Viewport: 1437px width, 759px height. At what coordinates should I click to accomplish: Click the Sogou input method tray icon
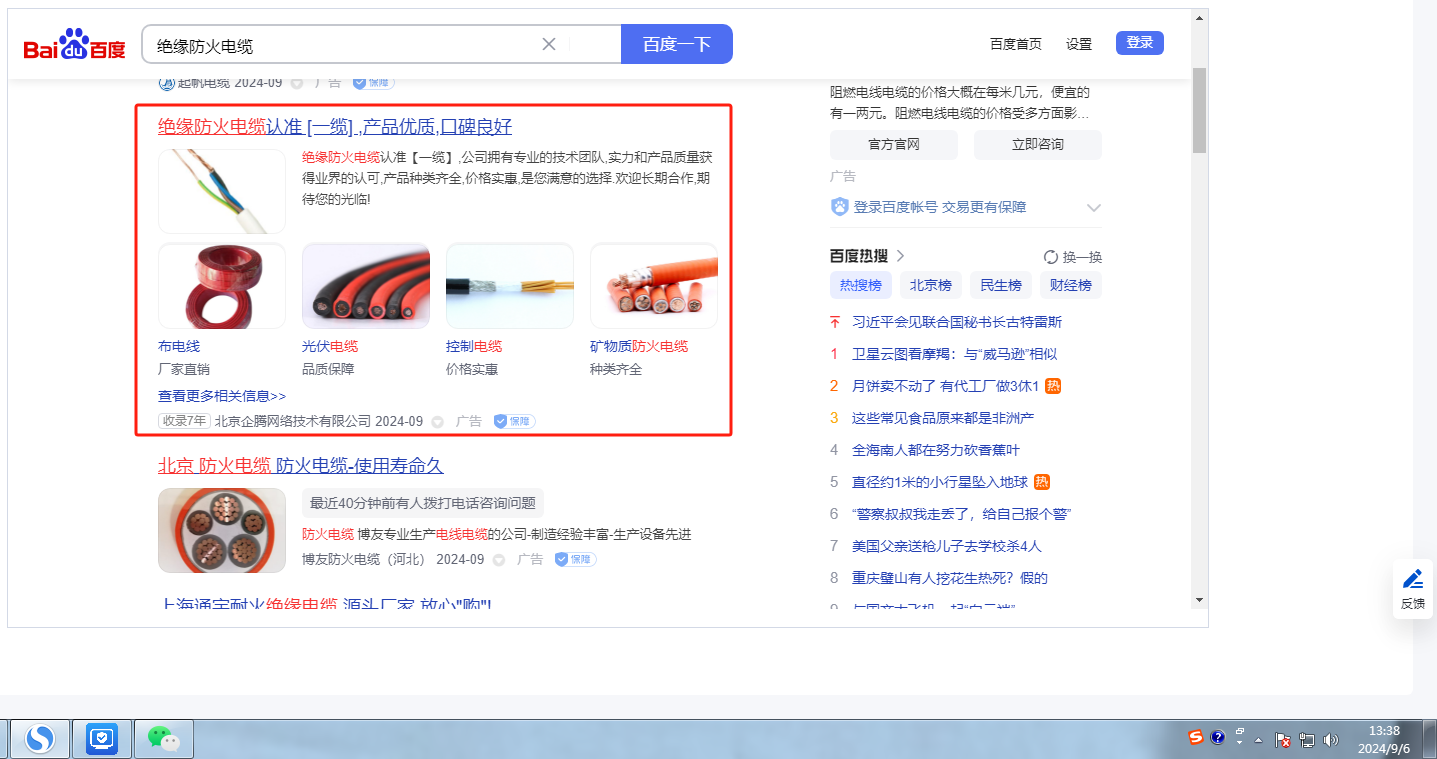point(1196,738)
